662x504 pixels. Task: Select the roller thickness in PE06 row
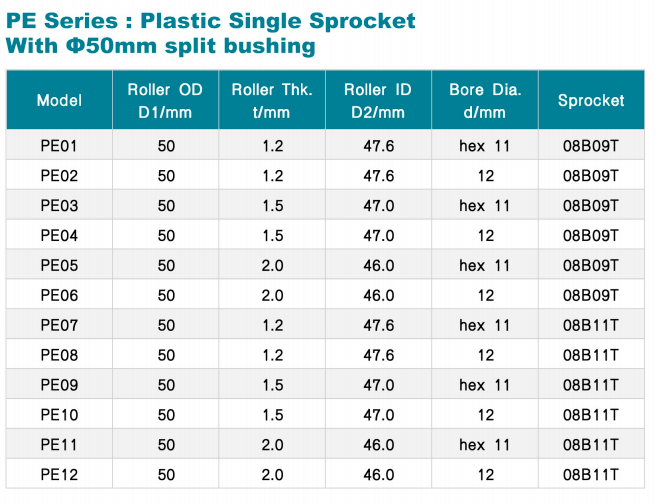(x=272, y=296)
